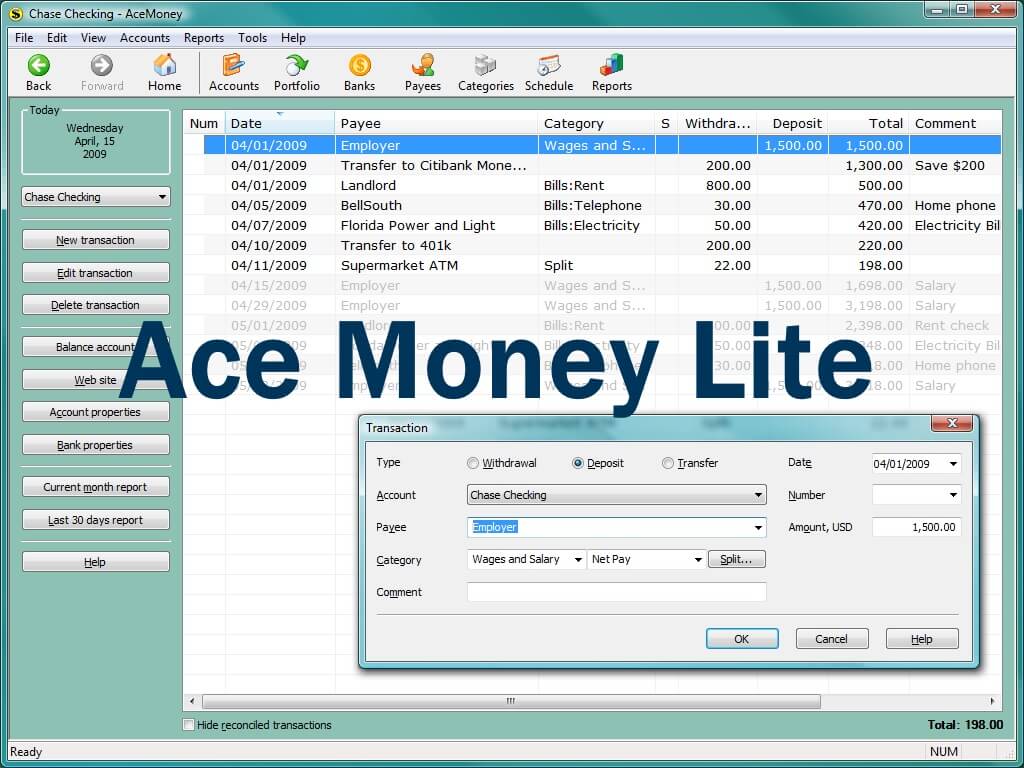The height and width of the screenshot is (768, 1024).
Task: Open the Edit menu
Action: (x=57, y=38)
